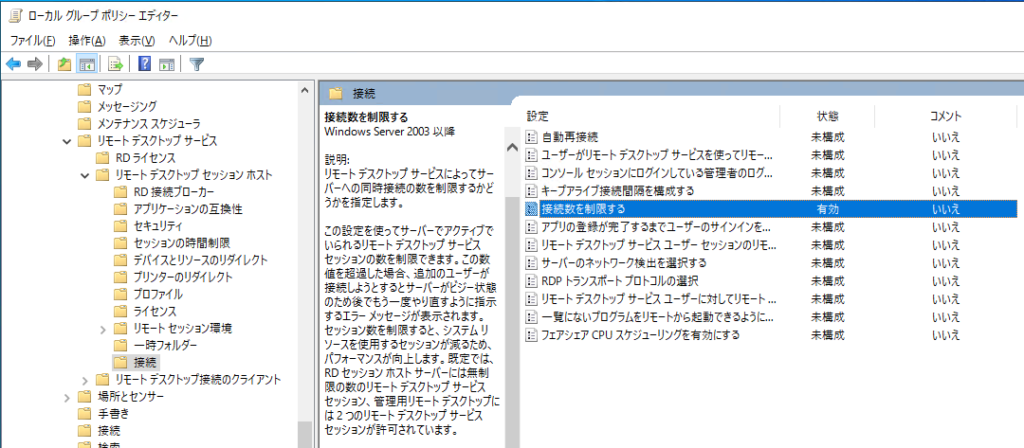Sort by the 状態 column header

[827, 116]
